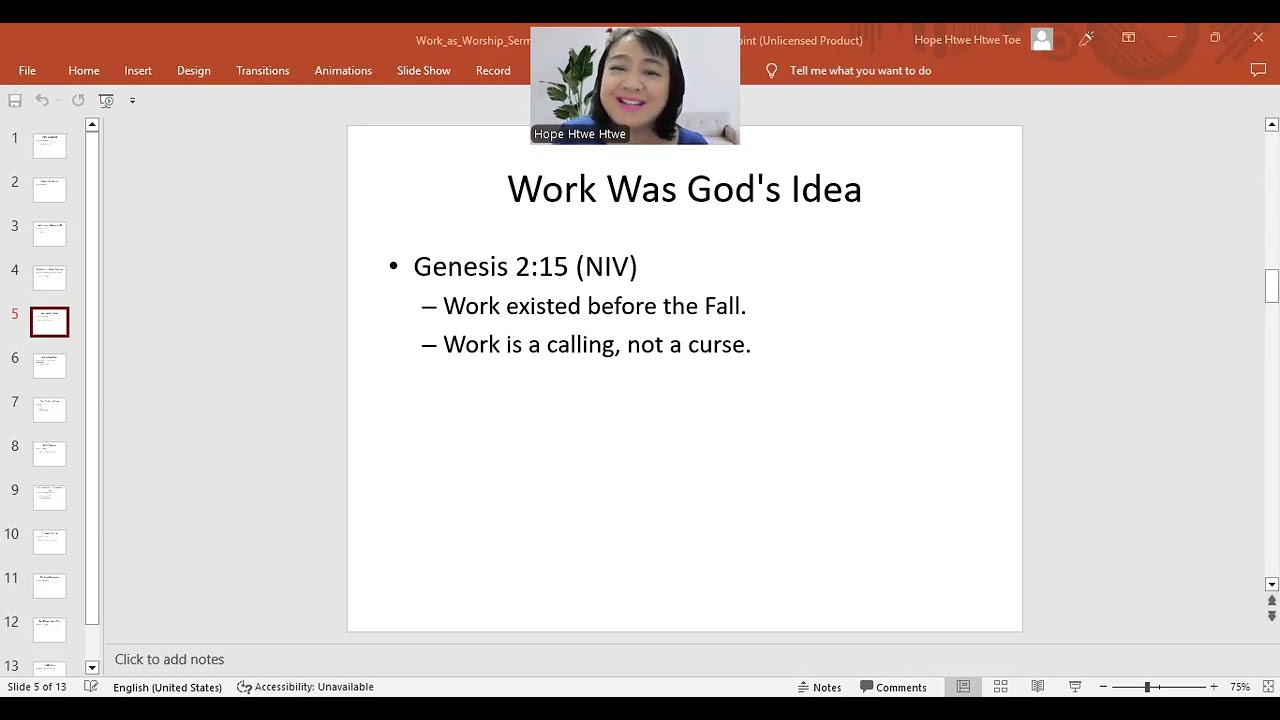Click the zoom slider handle
Image resolution: width=1280 pixels, height=720 pixels.
tap(1147, 687)
